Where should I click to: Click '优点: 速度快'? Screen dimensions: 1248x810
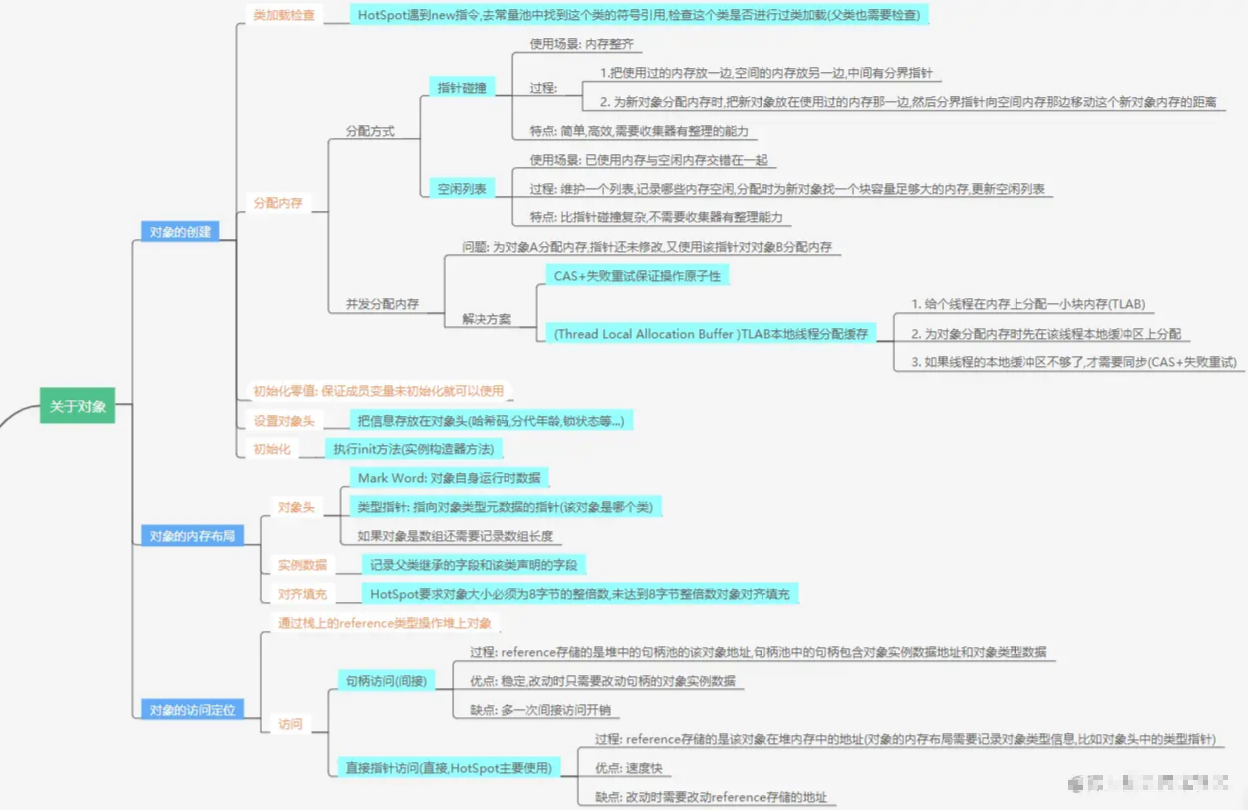[627, 768]
